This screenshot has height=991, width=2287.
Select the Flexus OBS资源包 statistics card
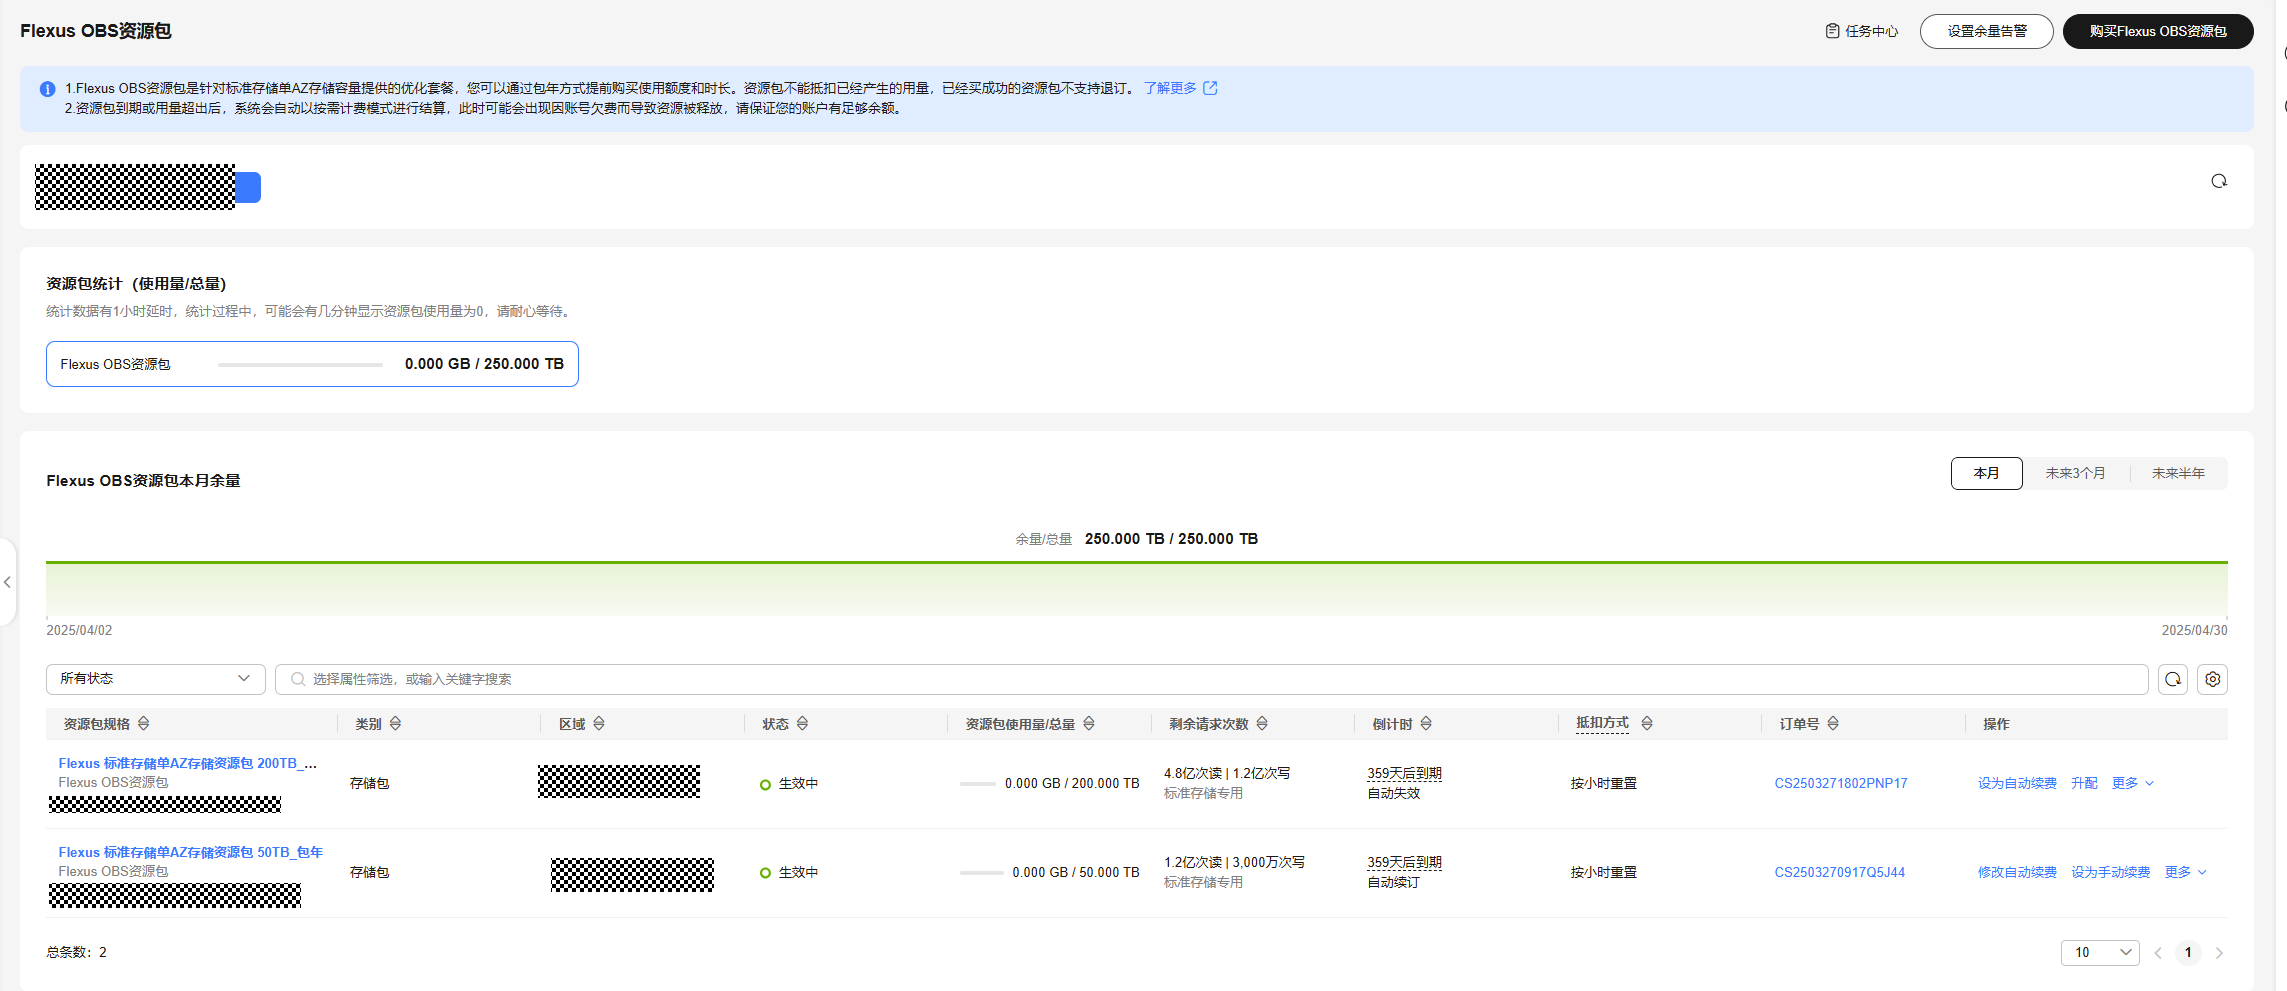[x=312, y=364]
